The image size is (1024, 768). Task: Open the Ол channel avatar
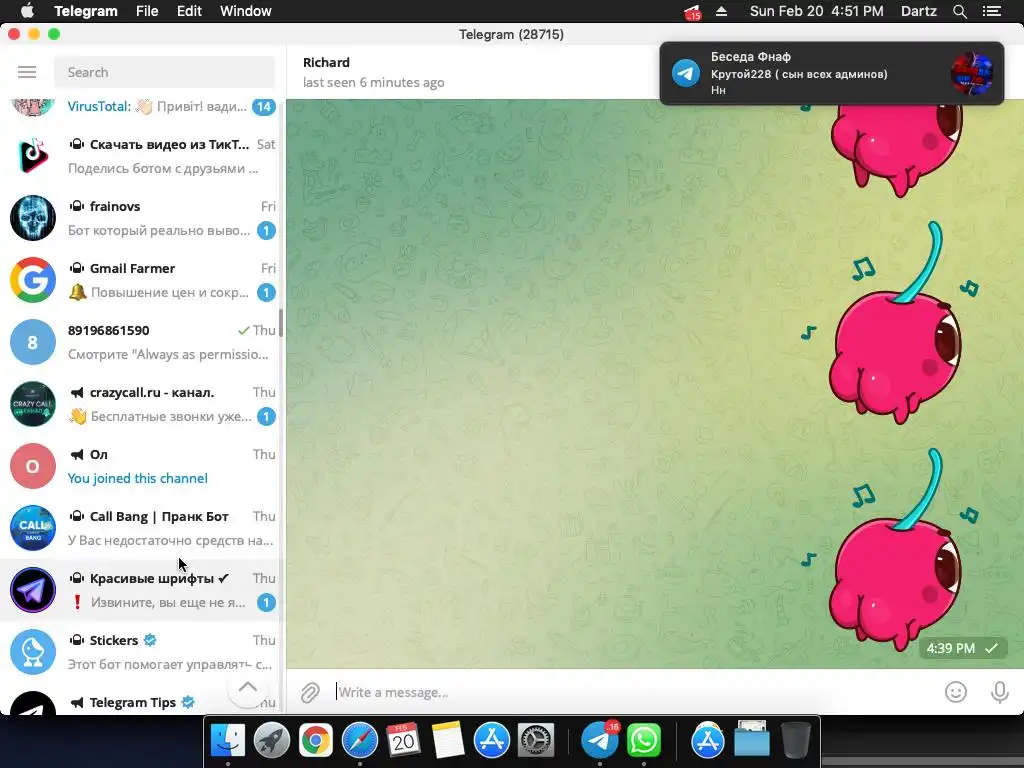pyautogui.click(x=33, y=466)
